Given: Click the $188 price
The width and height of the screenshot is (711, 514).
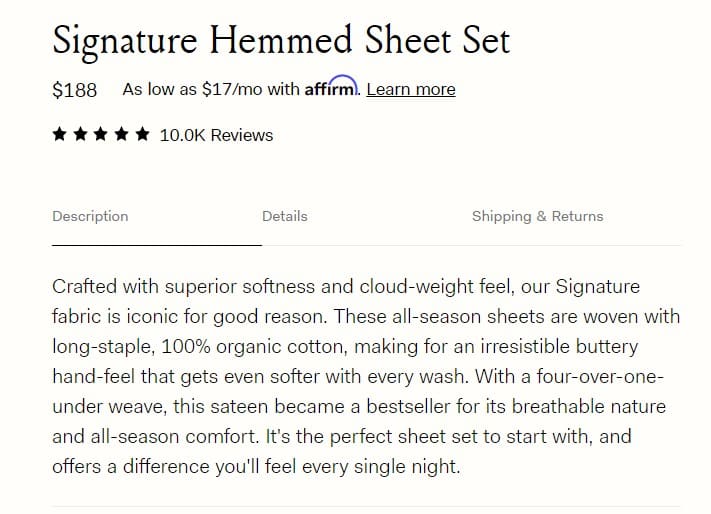Looking at the screenshot, I should pyautogui.click(x=74, y=90).
